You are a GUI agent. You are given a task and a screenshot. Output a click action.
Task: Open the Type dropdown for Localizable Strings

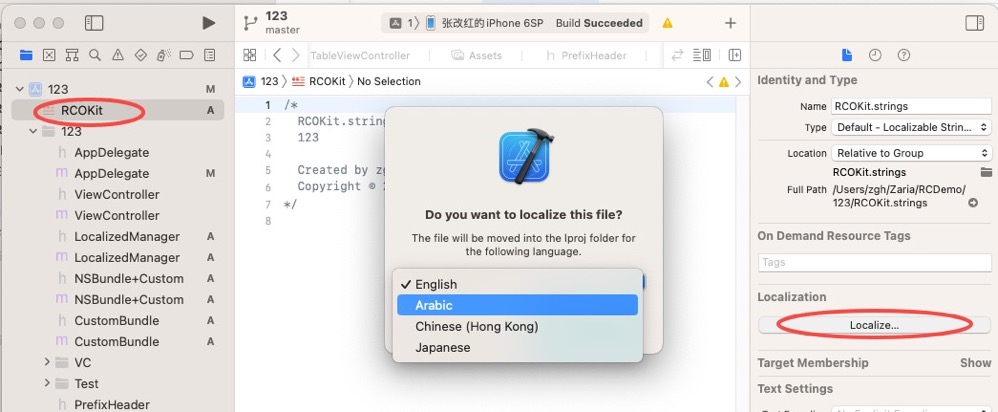(x=911, y=127)
